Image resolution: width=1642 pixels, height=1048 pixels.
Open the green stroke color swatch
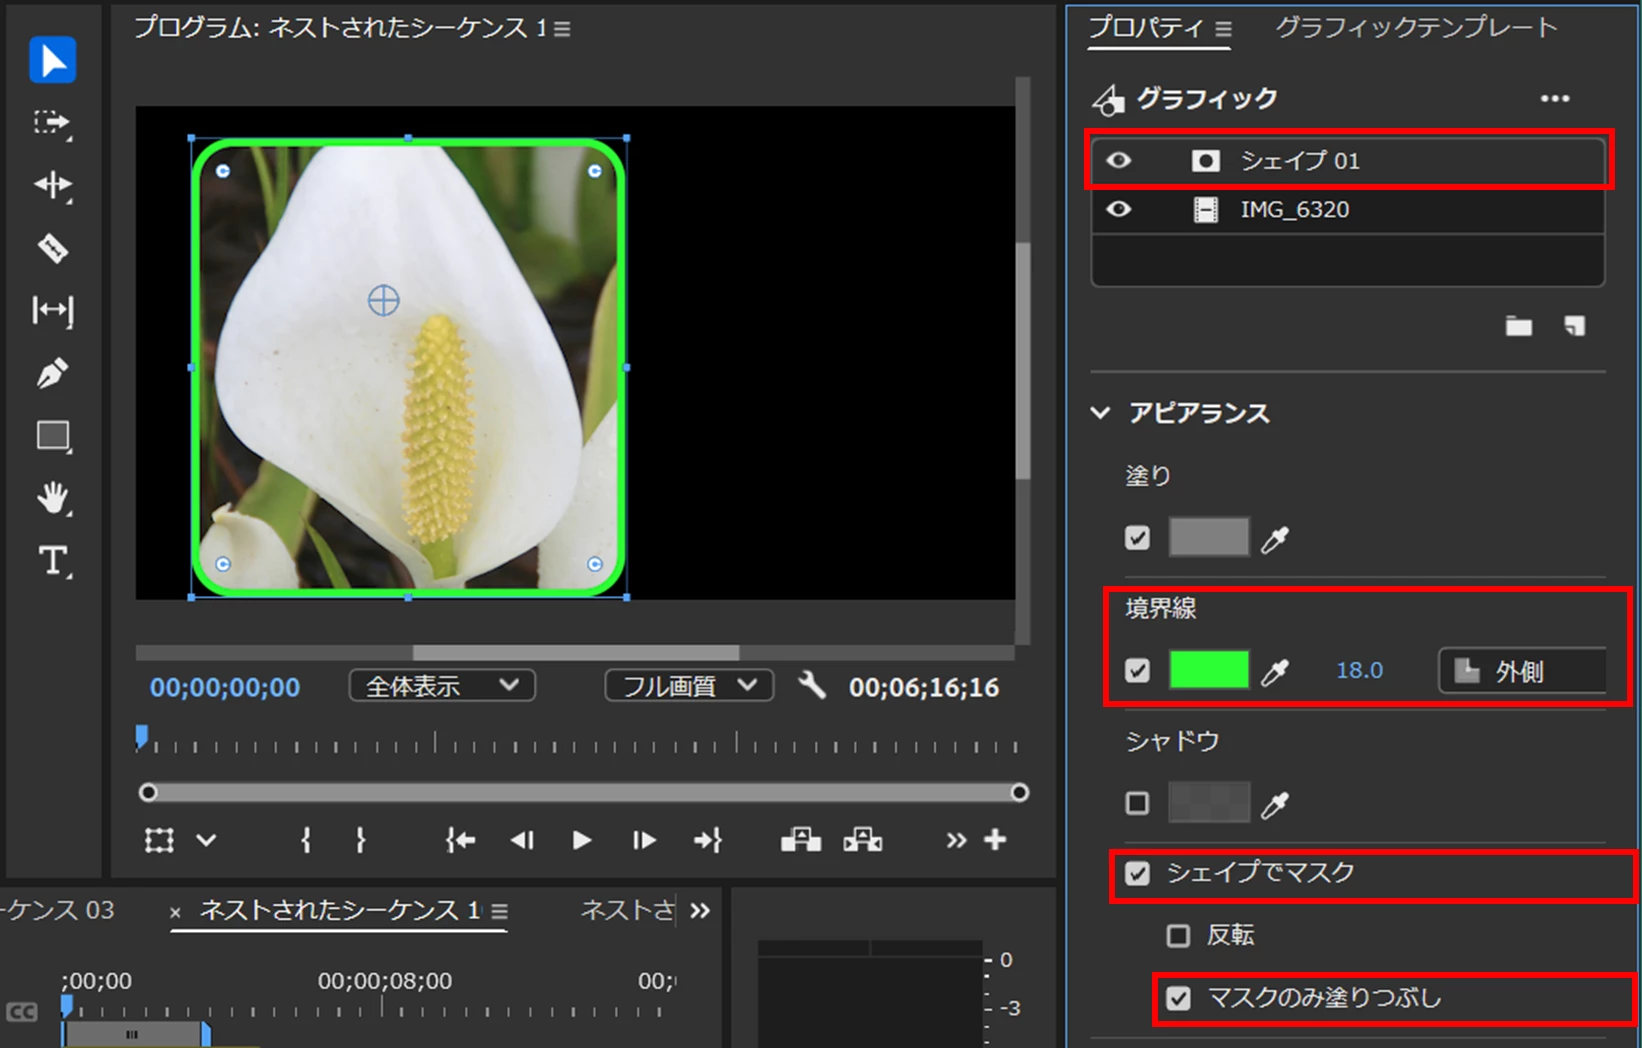[x=1209, y=670]
